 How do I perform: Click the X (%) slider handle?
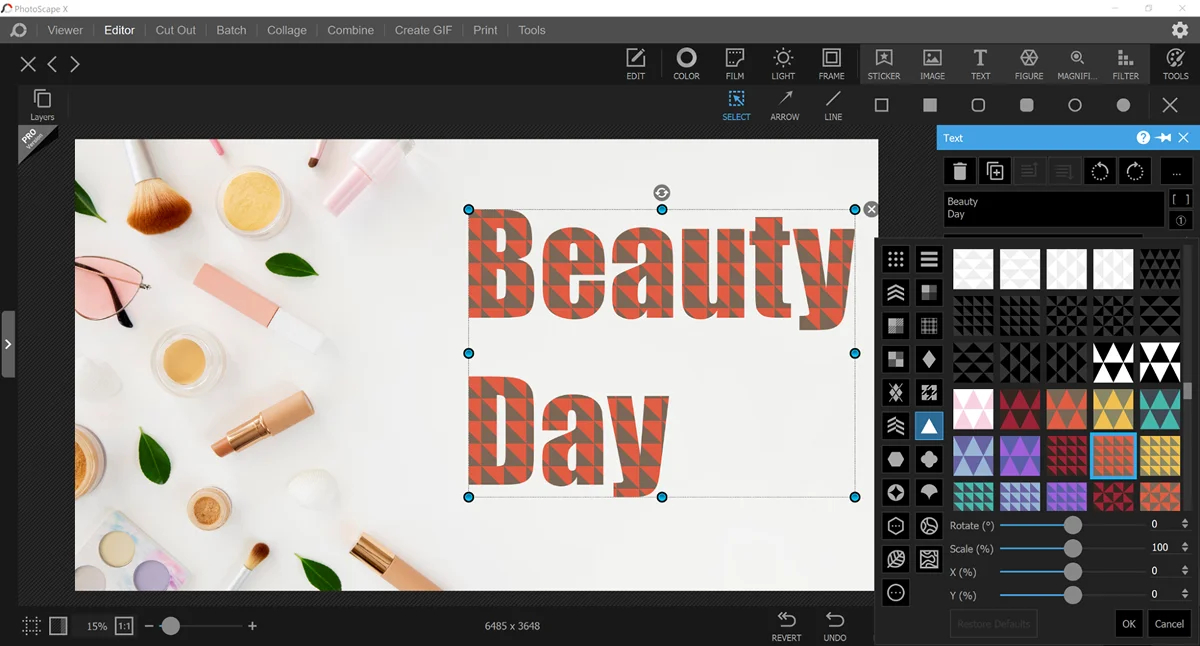click(x=1073, y=572)
